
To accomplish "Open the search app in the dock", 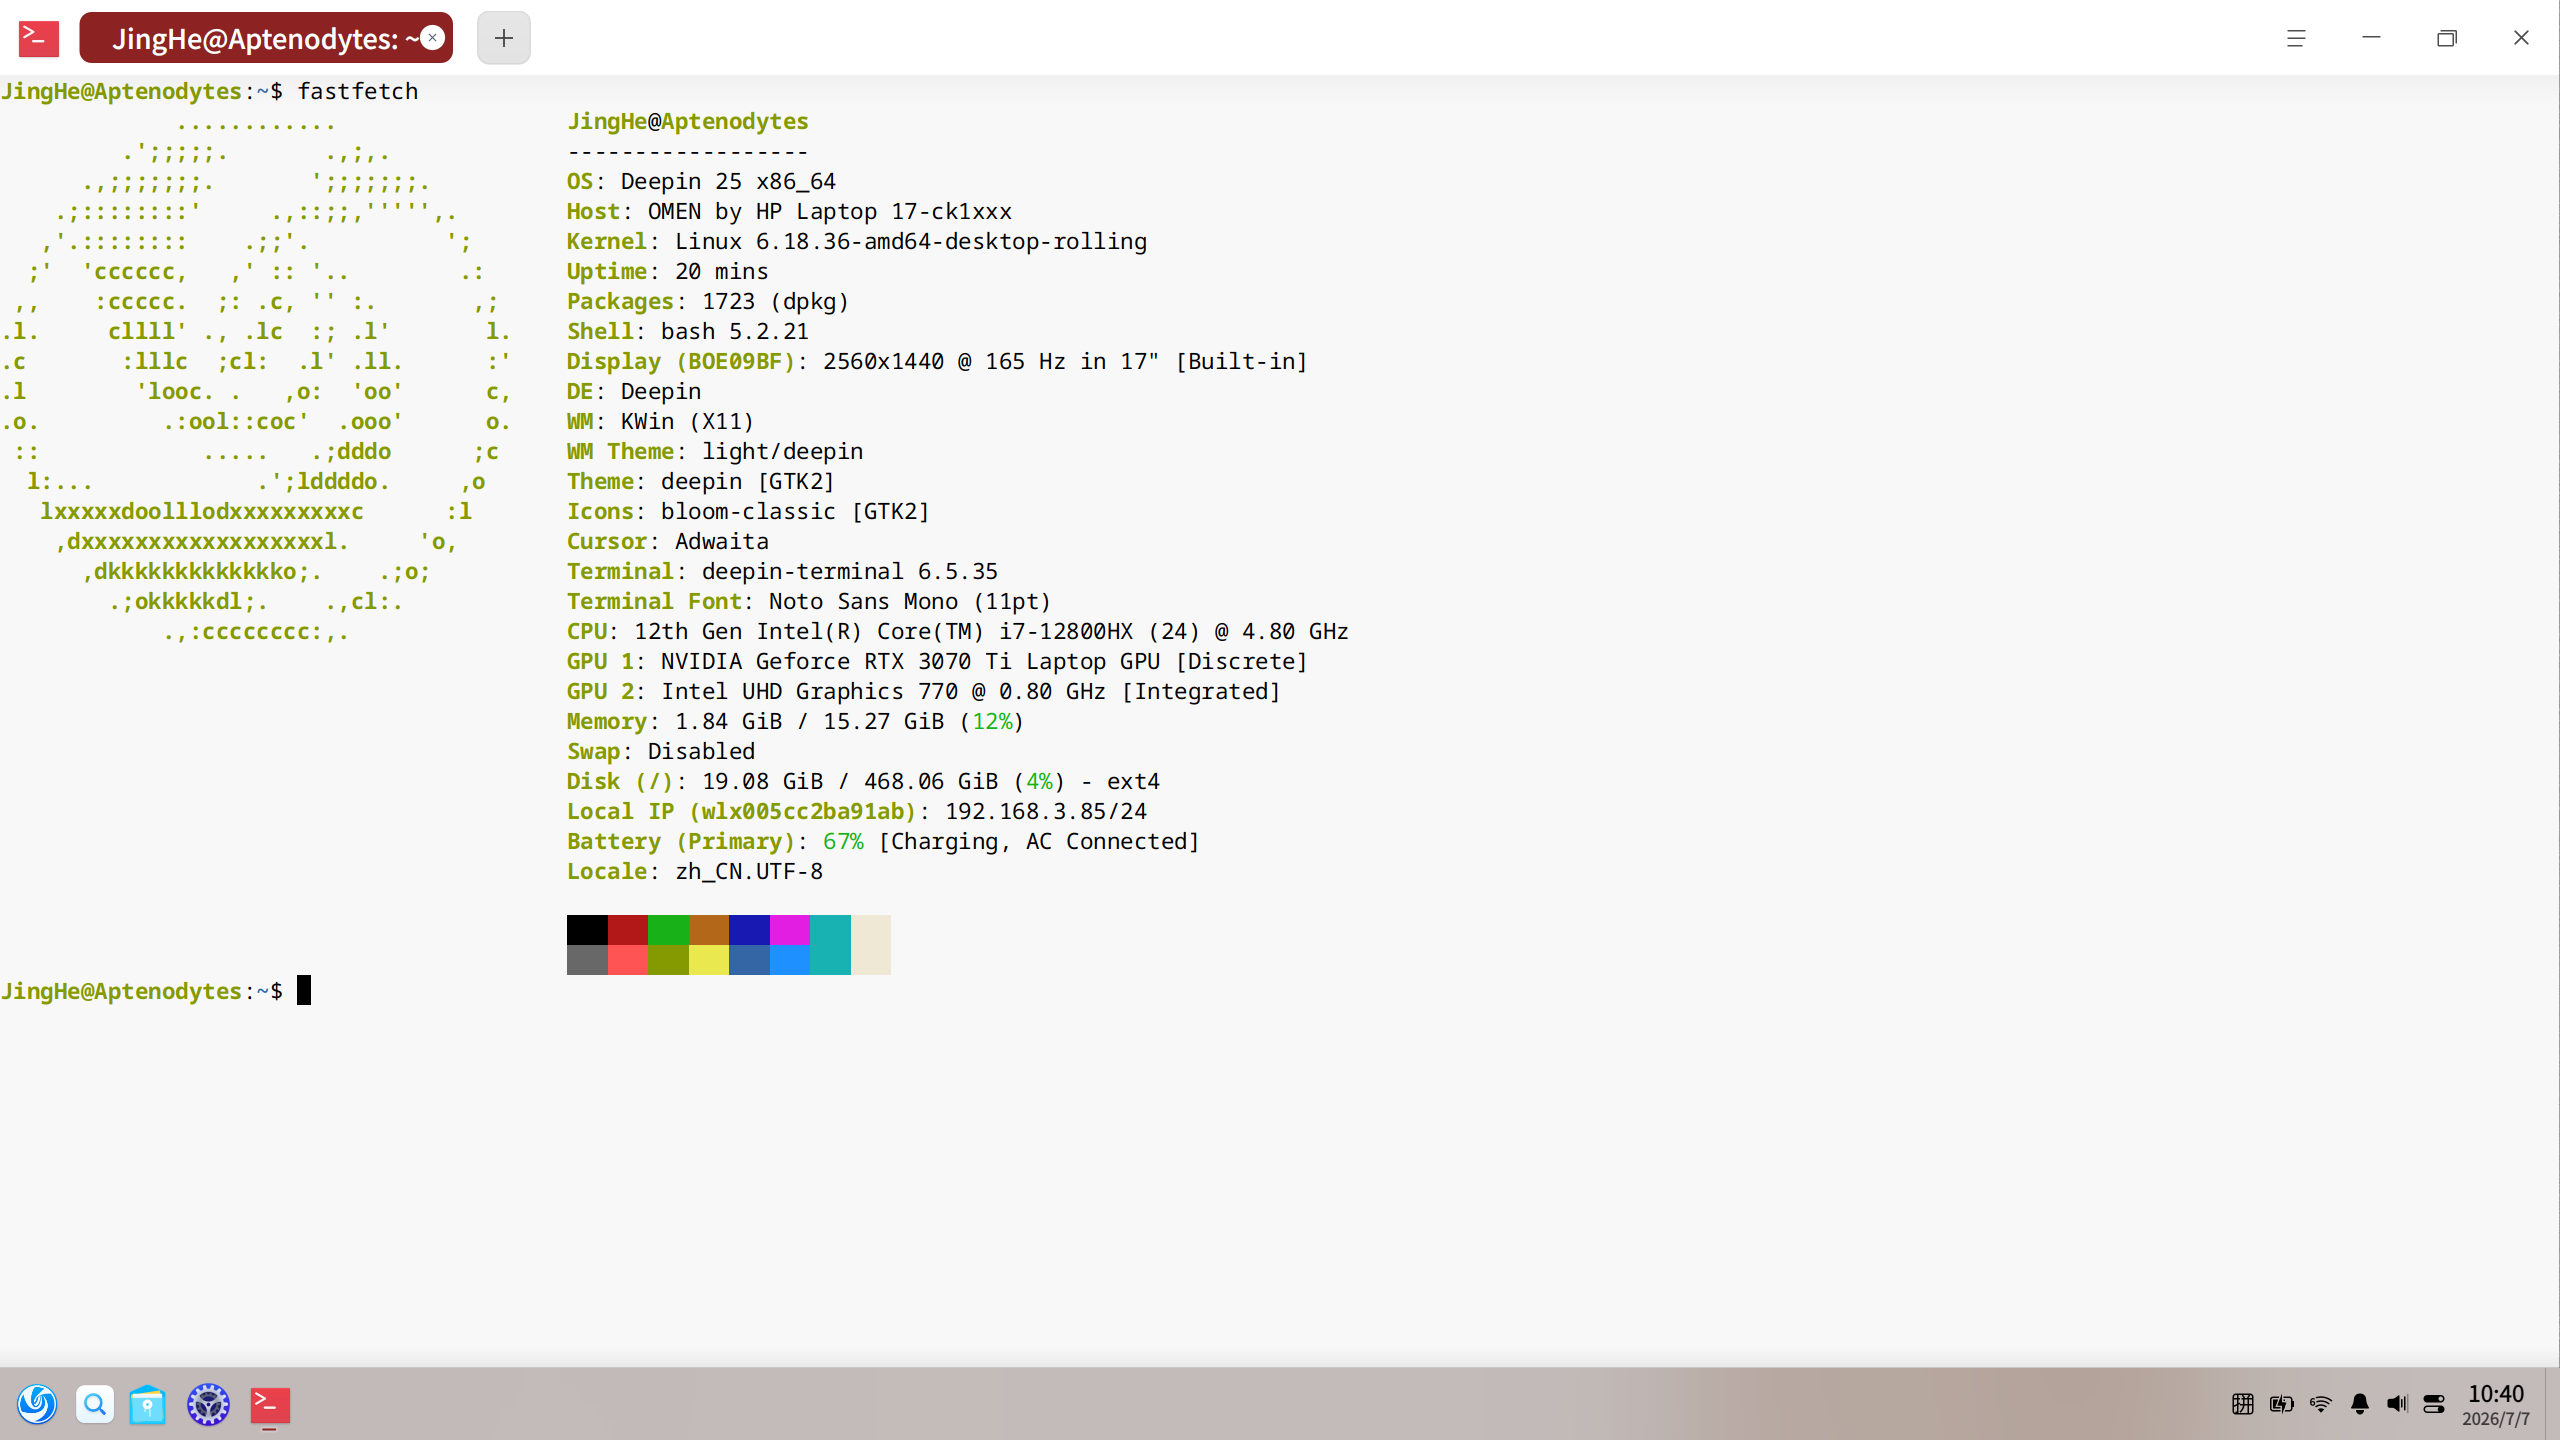I will (x=95, y=1405).
